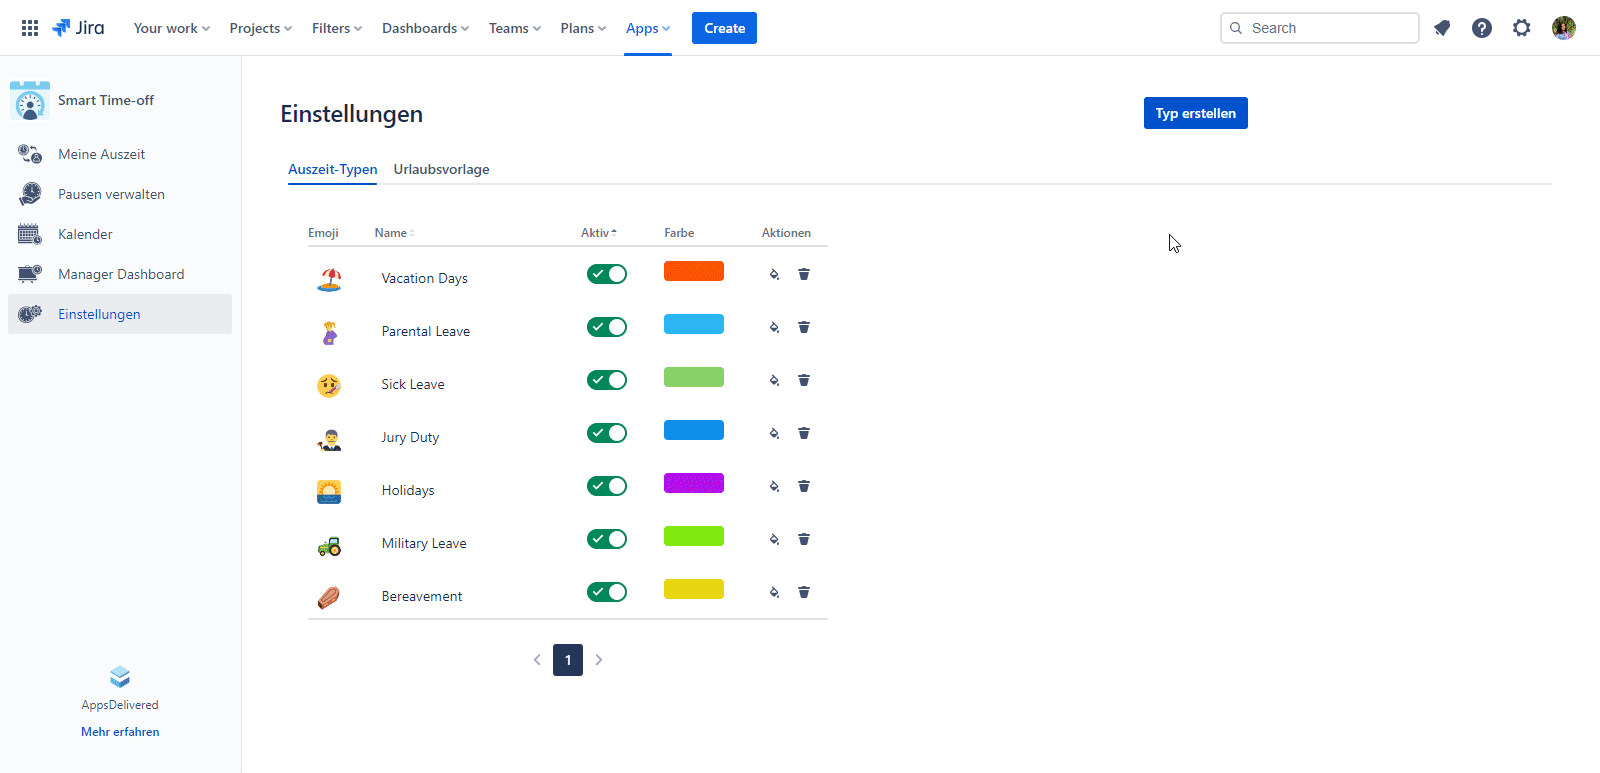The width and height of the screenshot is (1600, 773).
Task: Open the help question mark icon
Action: (x=1481, y=28)
